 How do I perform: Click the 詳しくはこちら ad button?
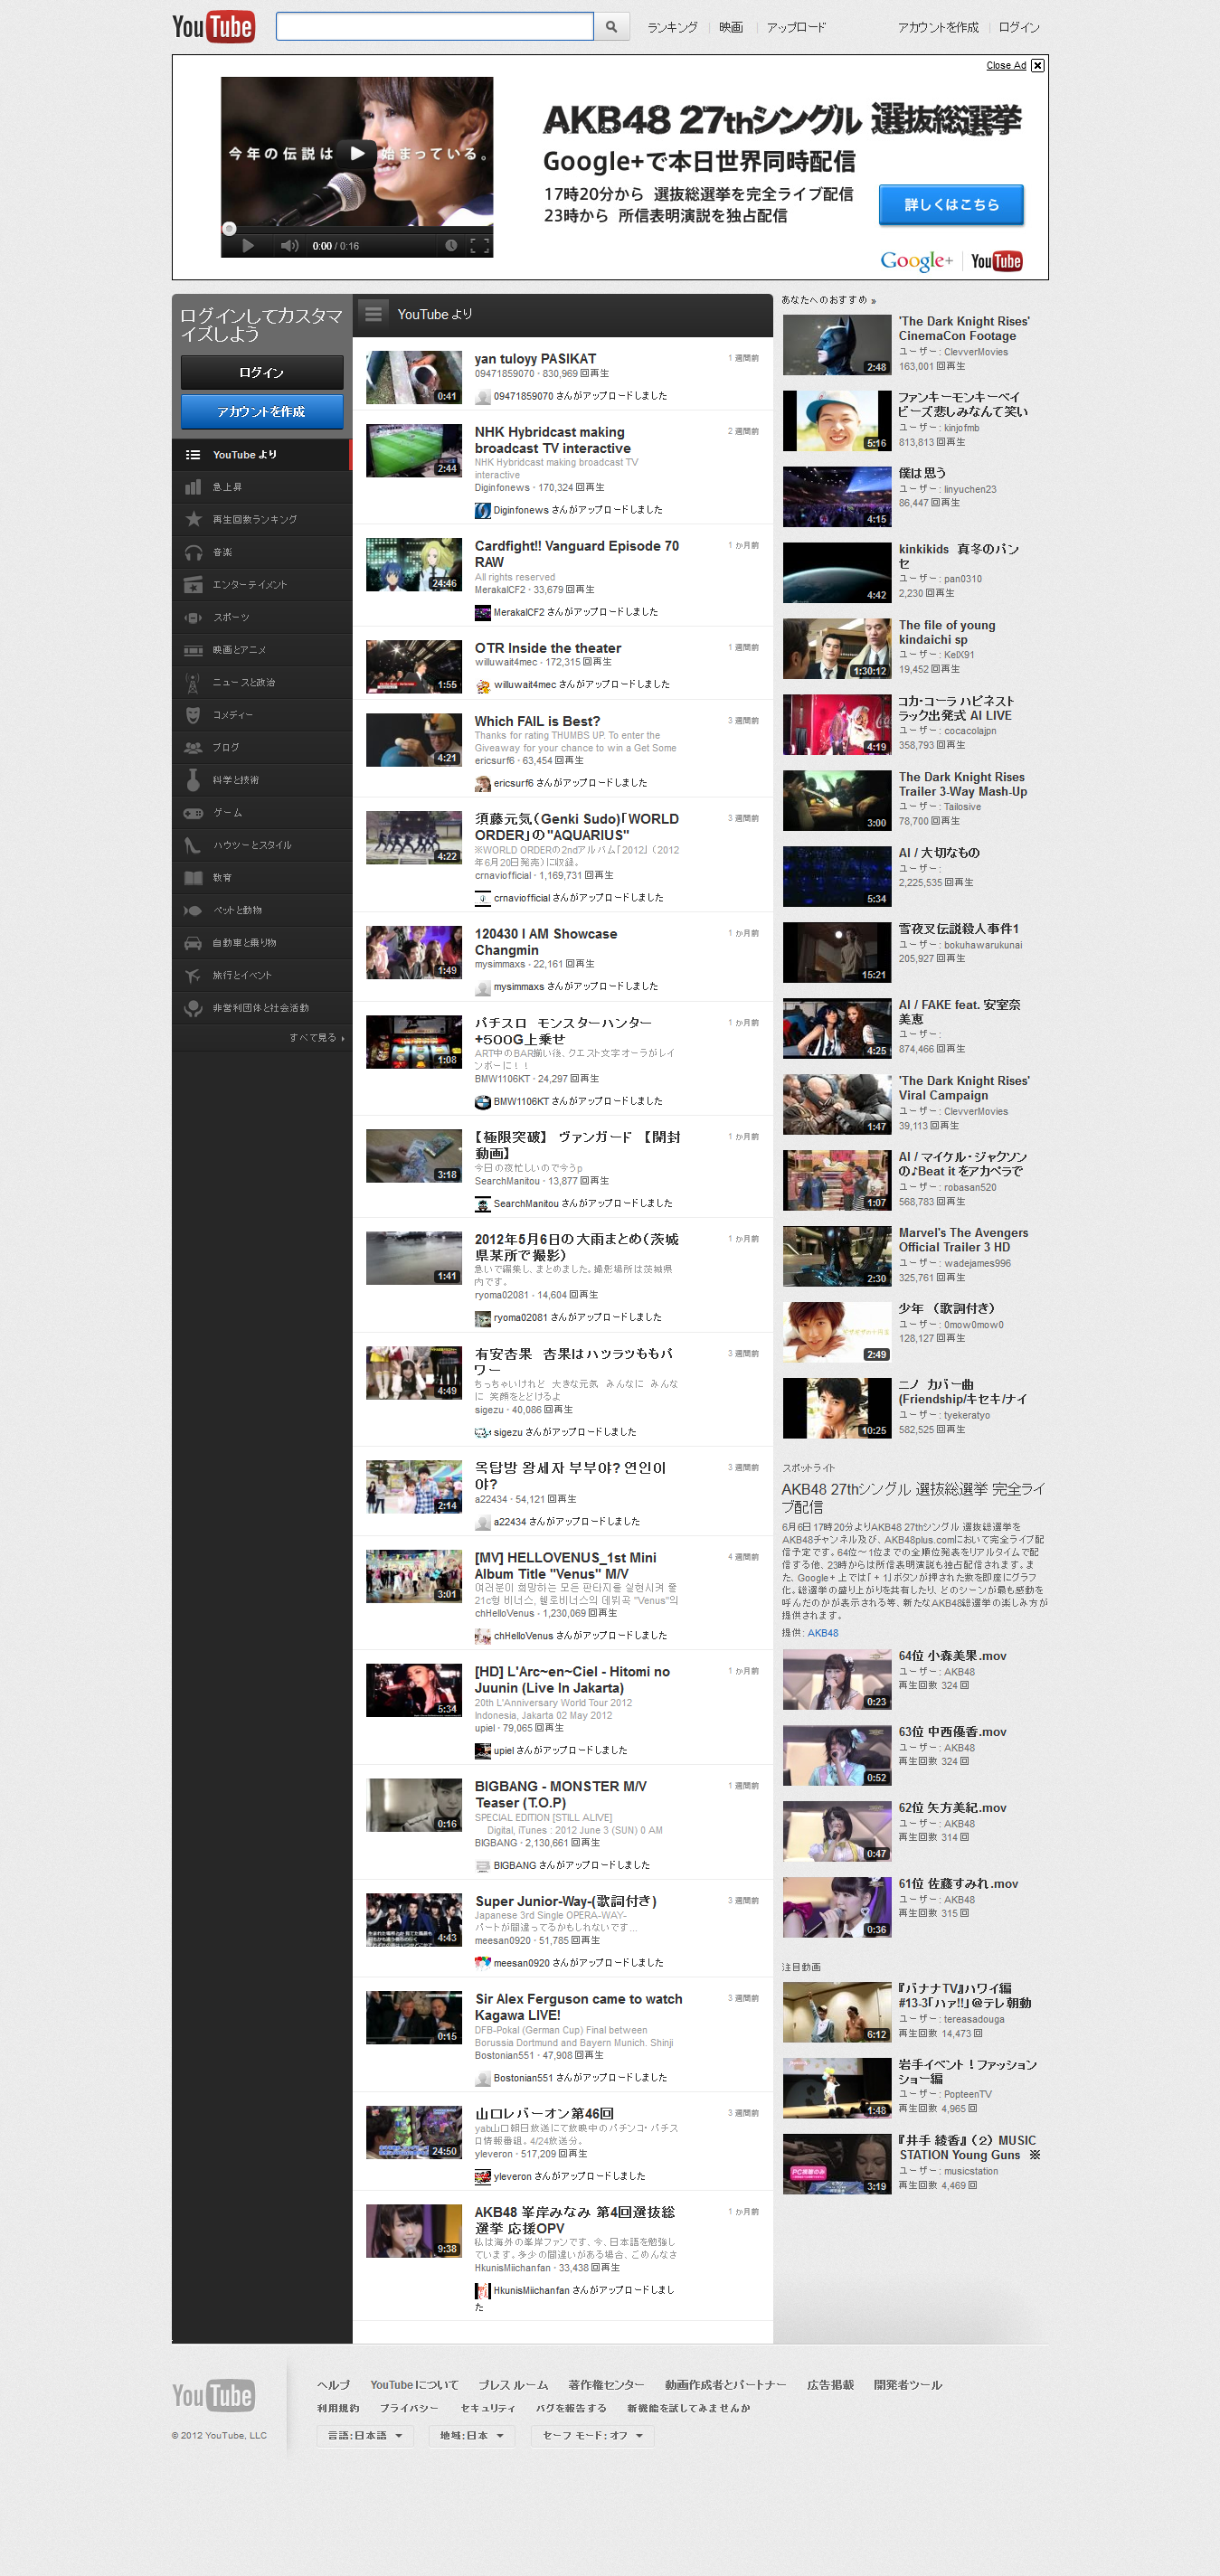(x=951, y=205)
